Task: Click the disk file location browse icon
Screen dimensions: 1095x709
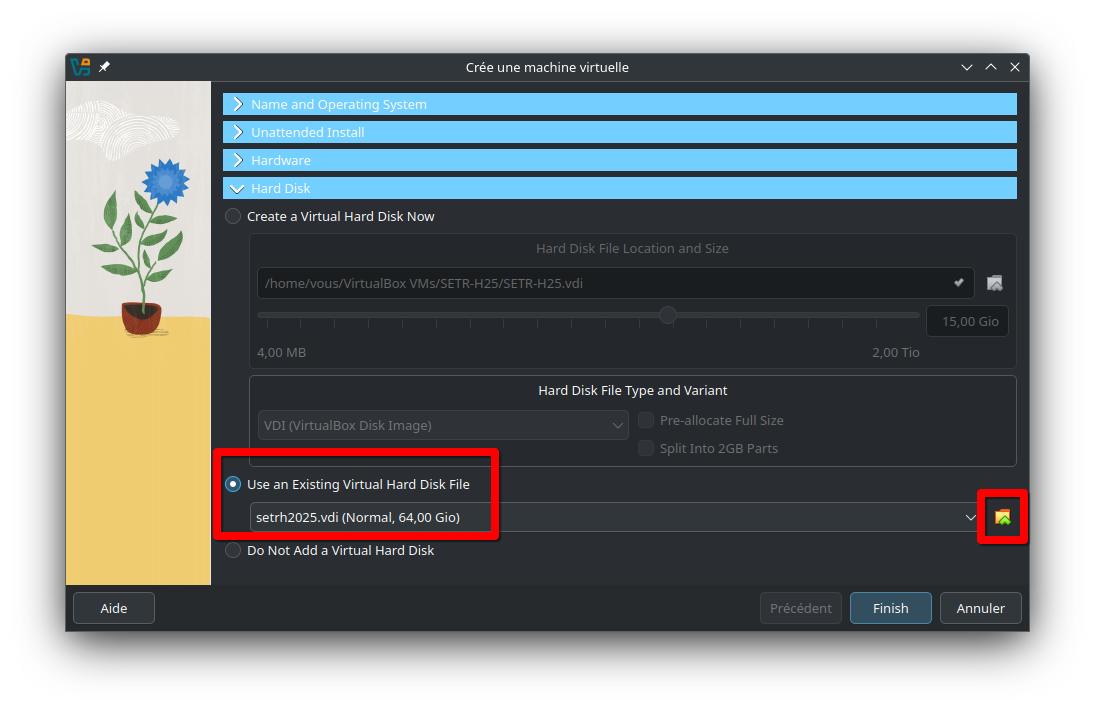Action: [x=994, y=283]
